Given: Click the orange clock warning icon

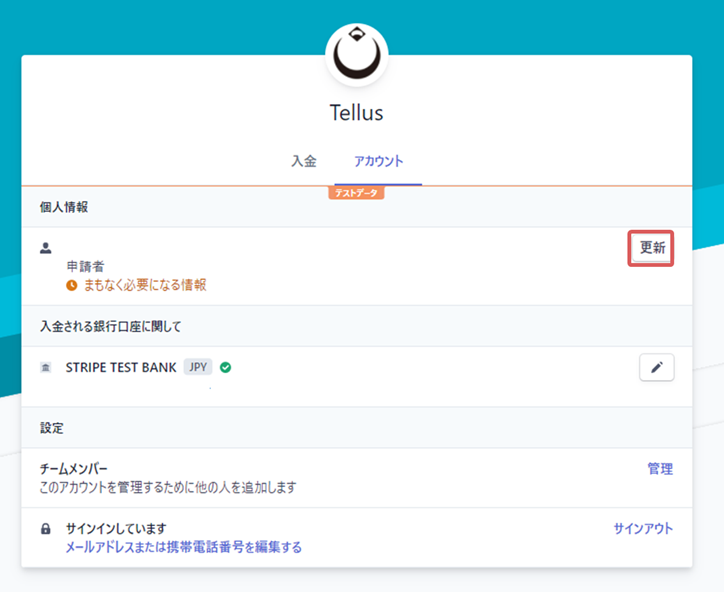Looking at the screenshot, I should coord(72,285).
